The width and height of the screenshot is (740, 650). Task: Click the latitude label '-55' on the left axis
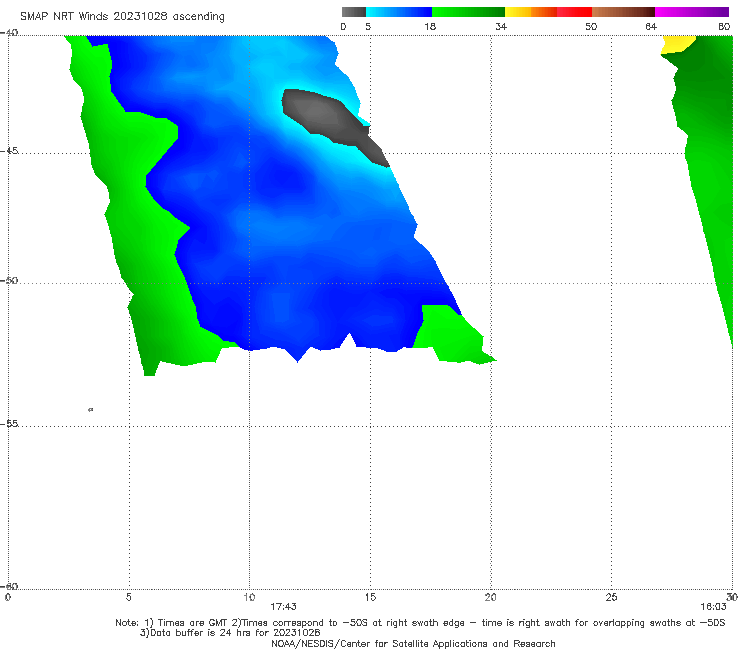coord(9,424)
